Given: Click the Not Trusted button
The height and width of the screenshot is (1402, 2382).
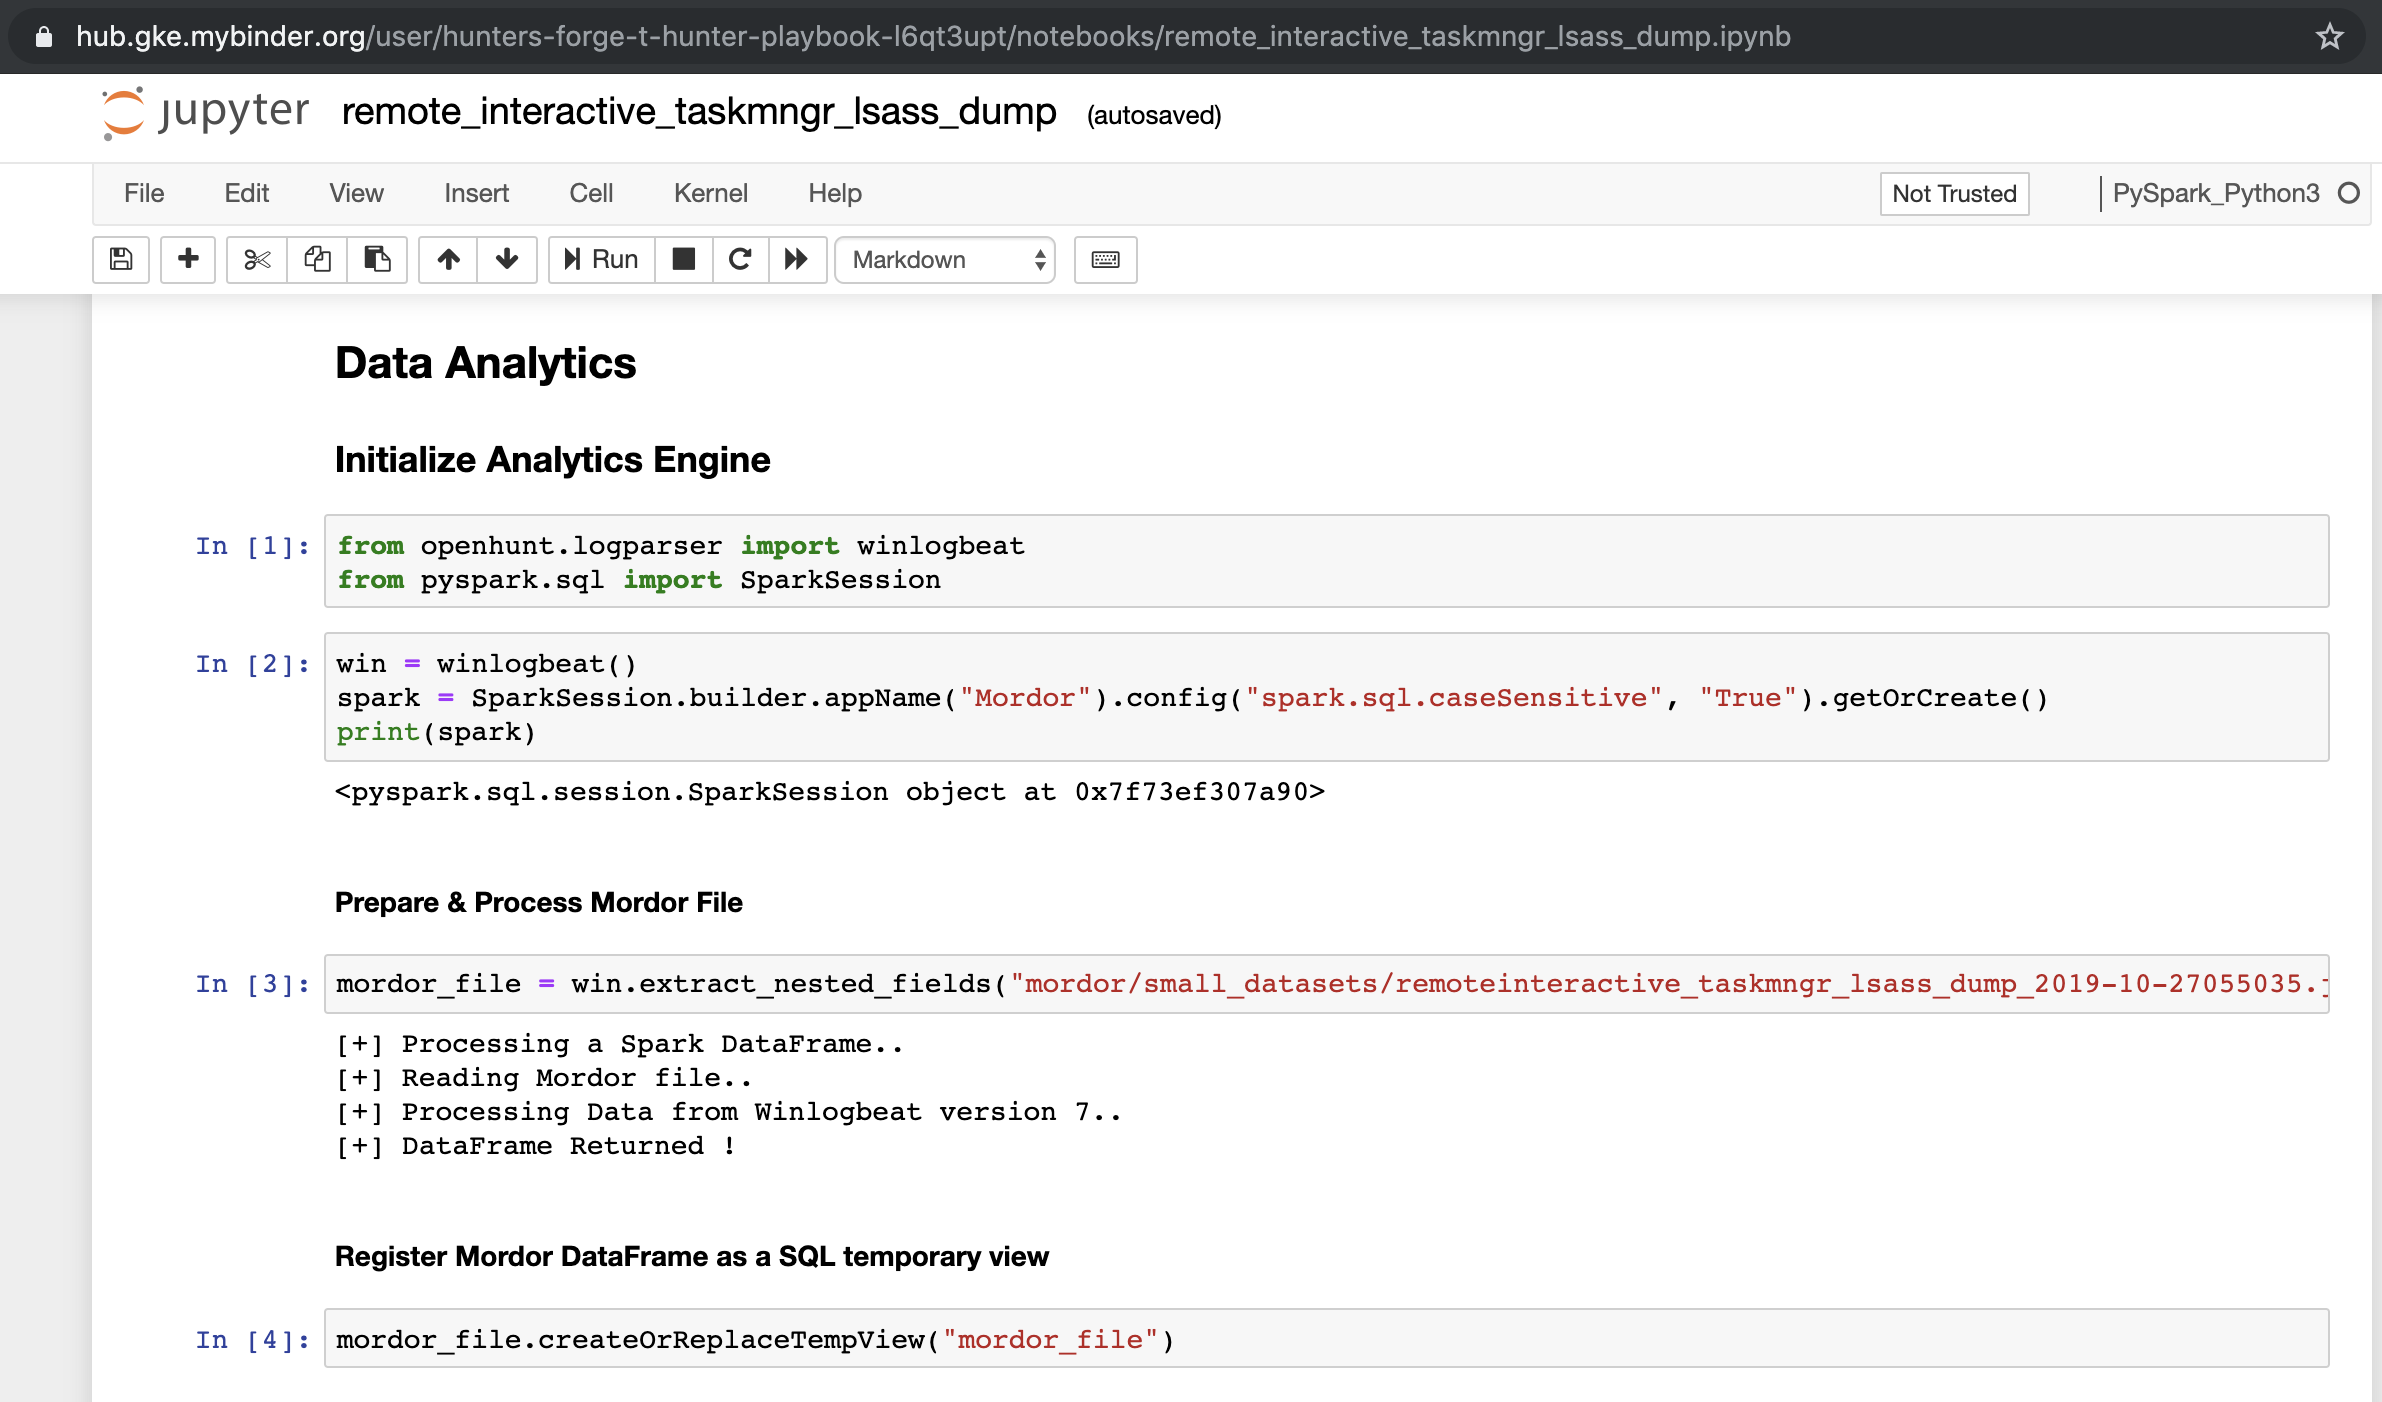Looking at the screenshot, I should tap(1953, 193).
